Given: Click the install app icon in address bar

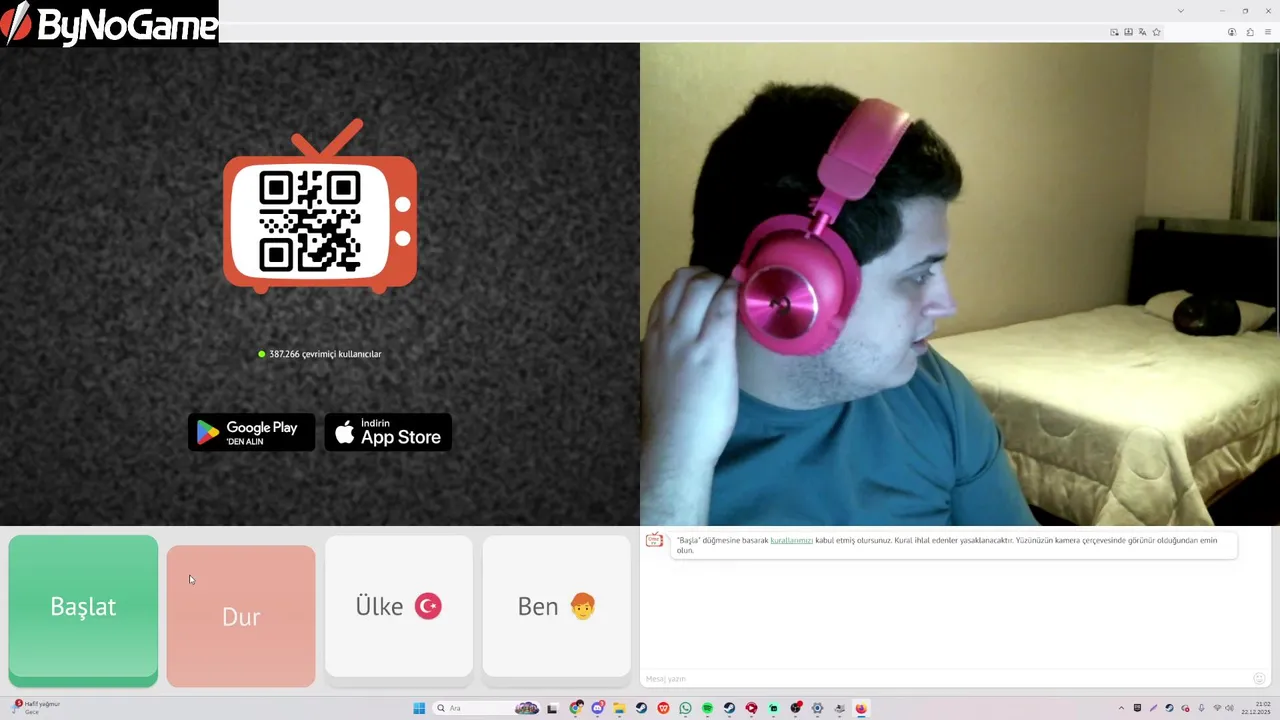Looking at the screenshot, I should click(1129, 32).
